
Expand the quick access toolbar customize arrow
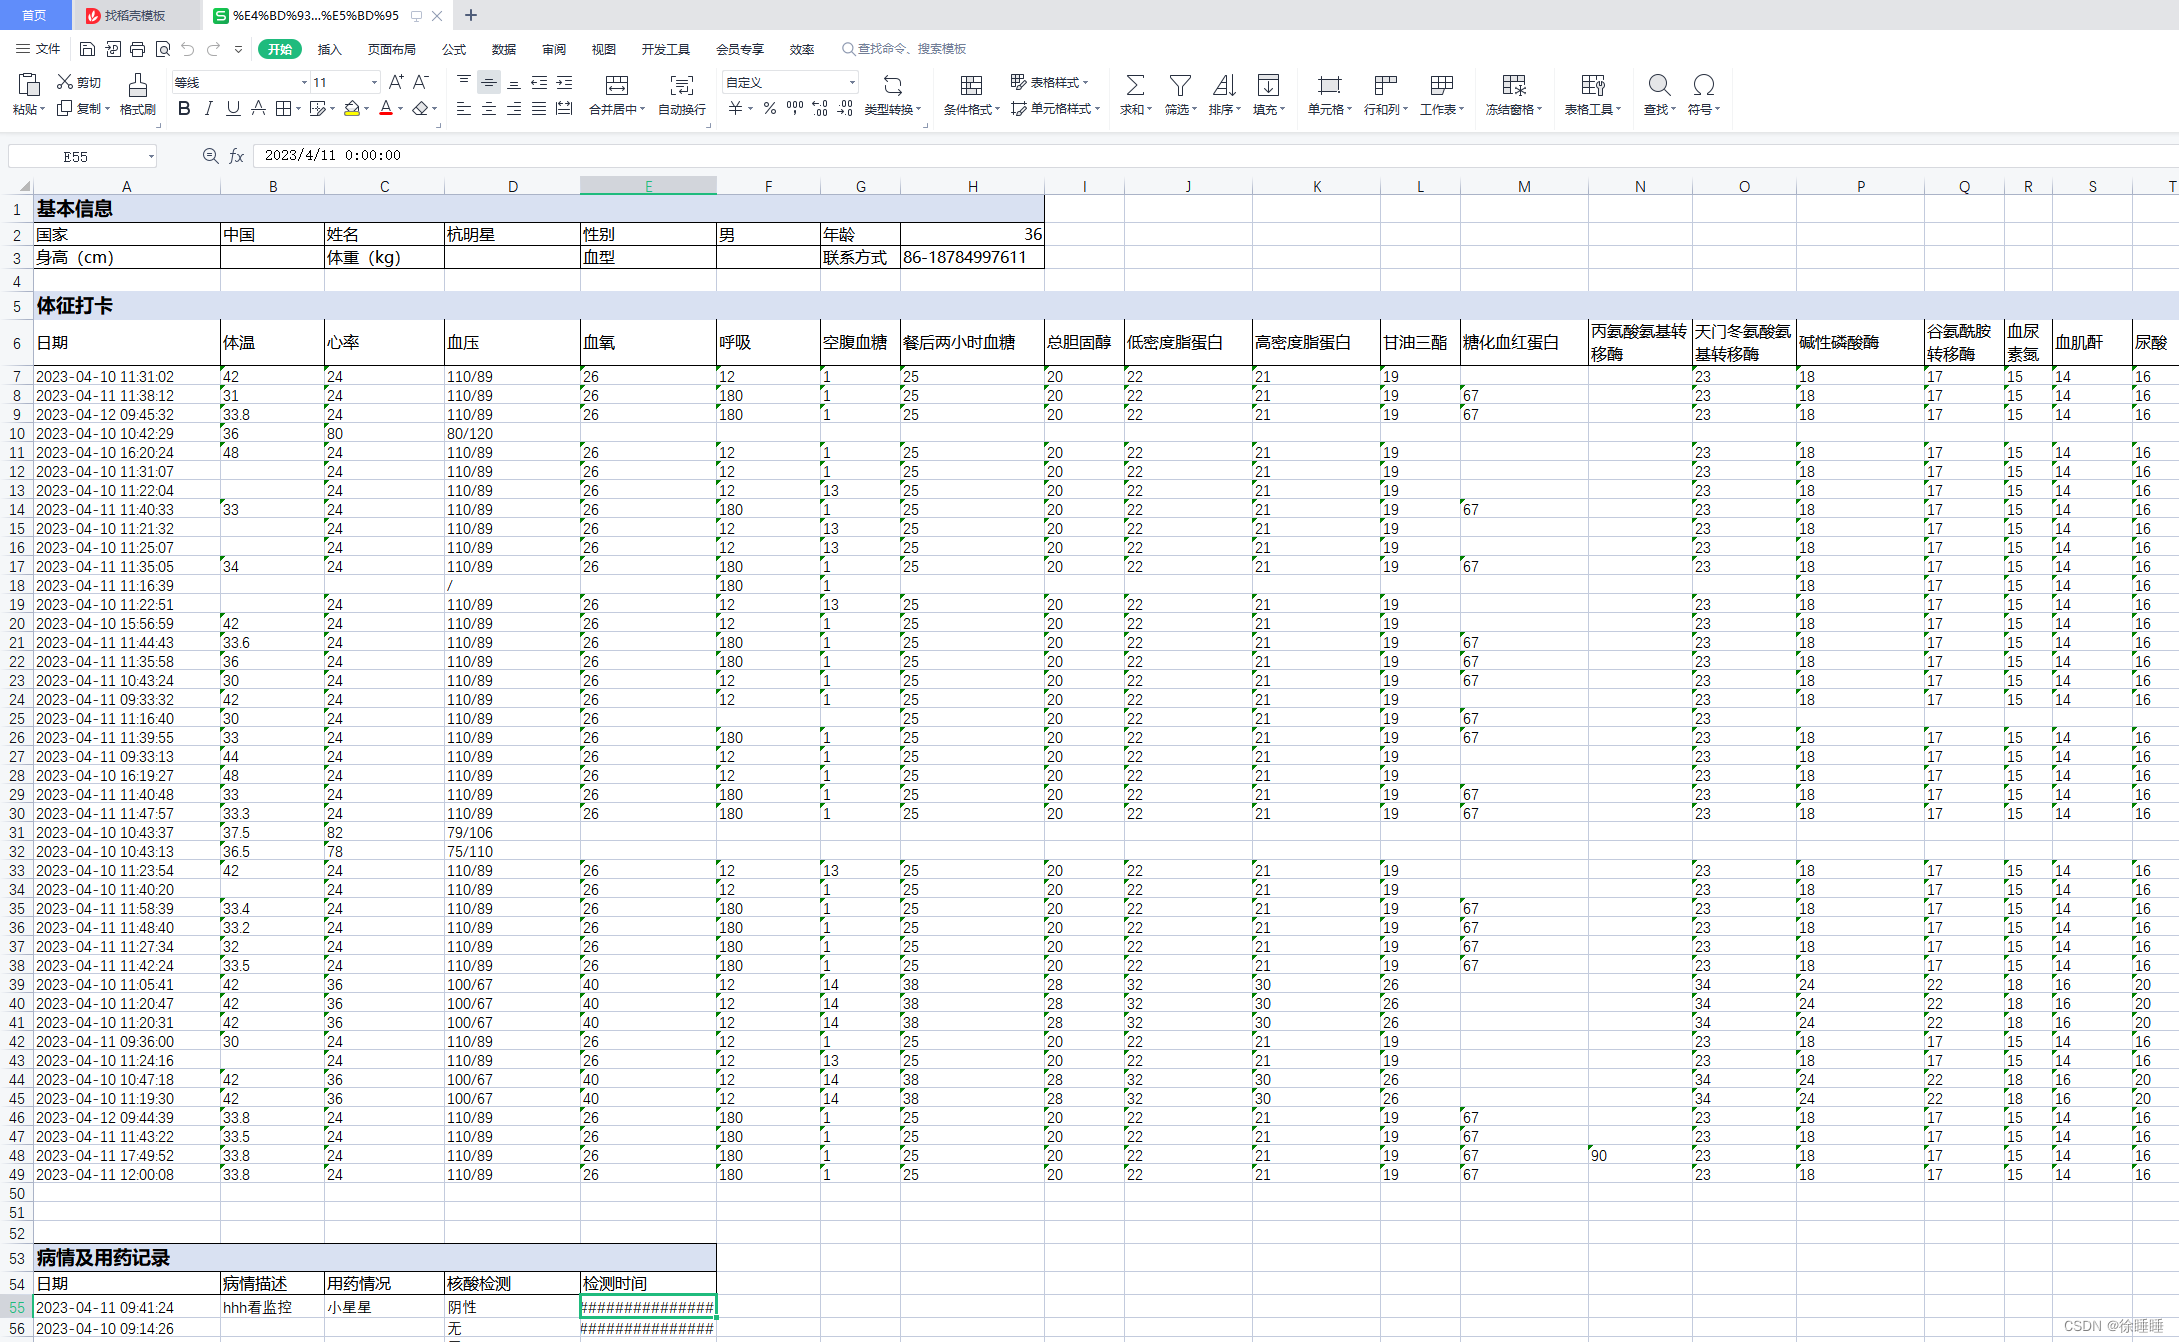coord(238,49)
